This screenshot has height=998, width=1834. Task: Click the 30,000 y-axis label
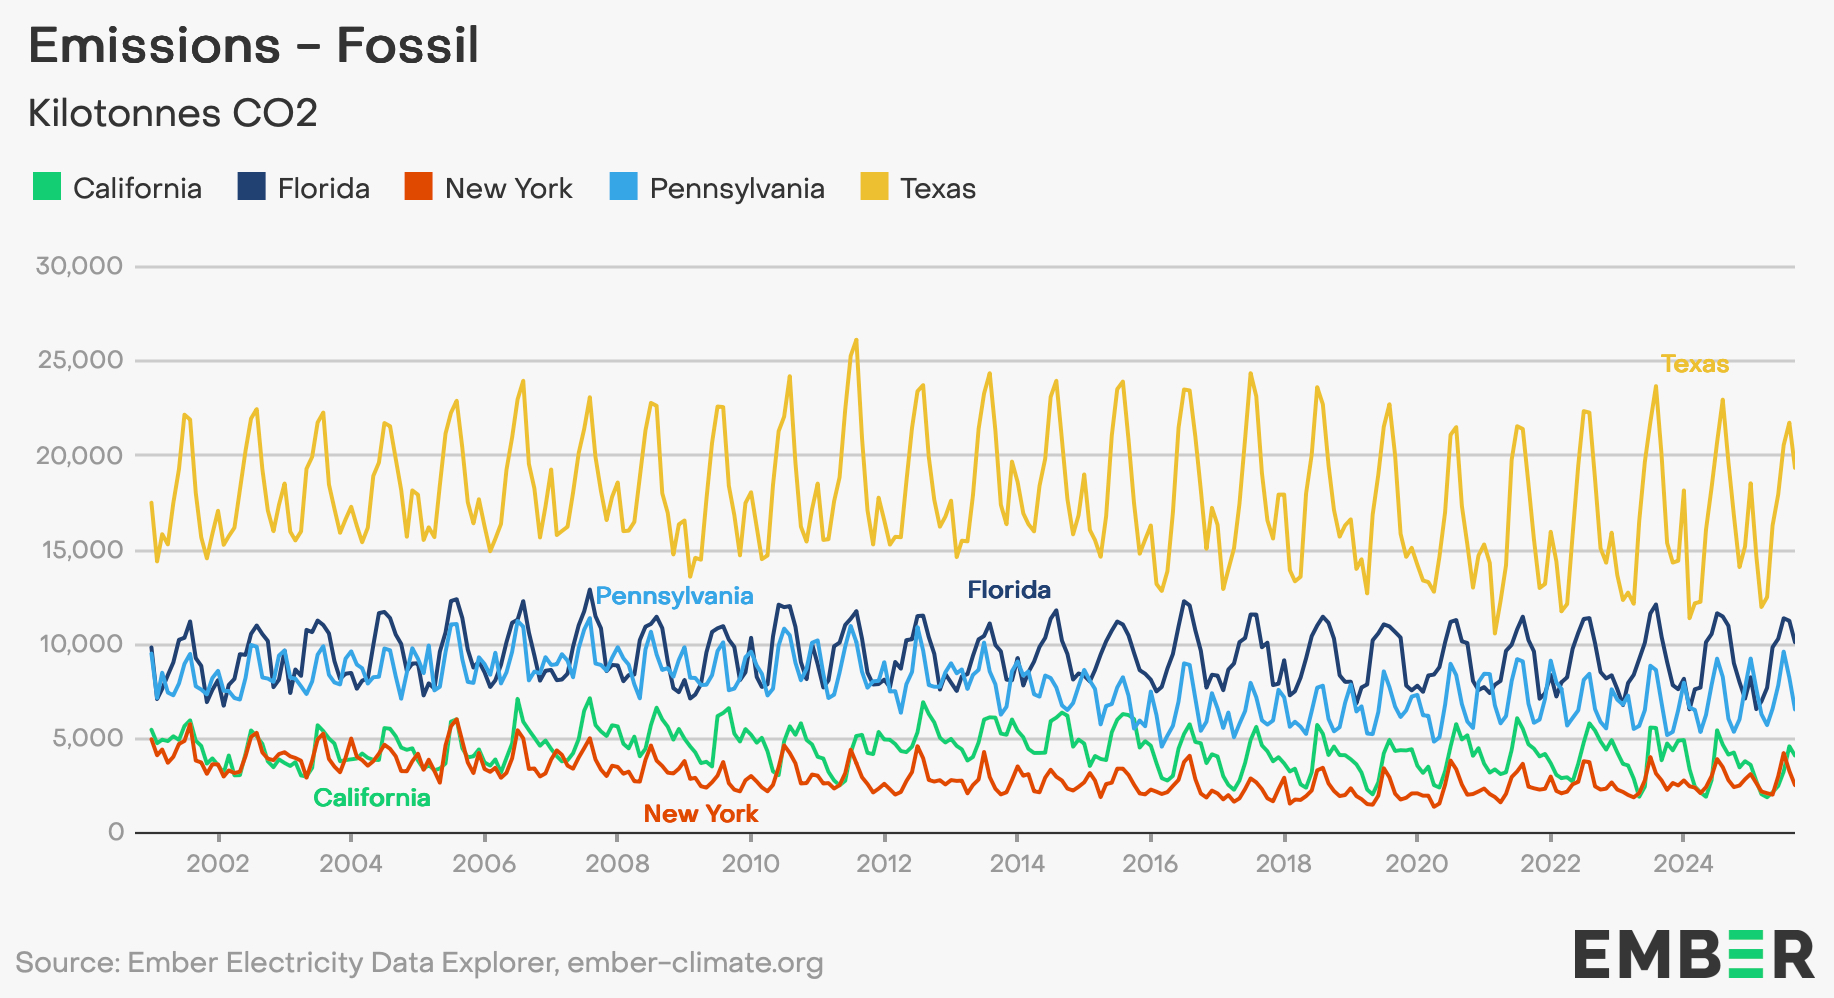(79, 266)
